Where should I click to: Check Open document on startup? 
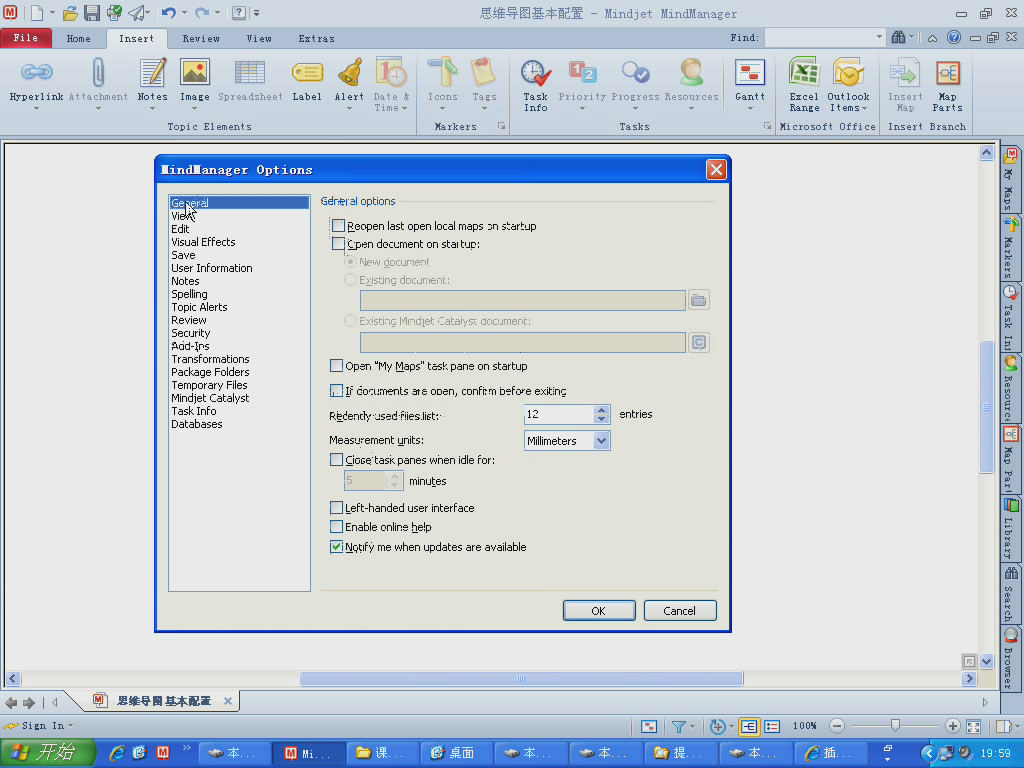coord(338,244)
